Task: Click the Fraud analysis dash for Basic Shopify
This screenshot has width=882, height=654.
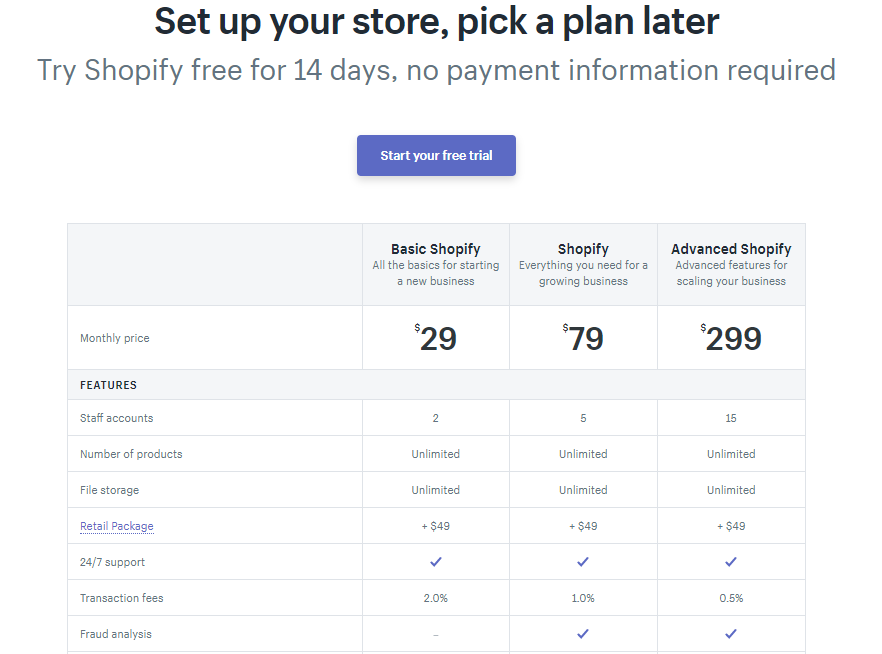Action: coord(436,635)
